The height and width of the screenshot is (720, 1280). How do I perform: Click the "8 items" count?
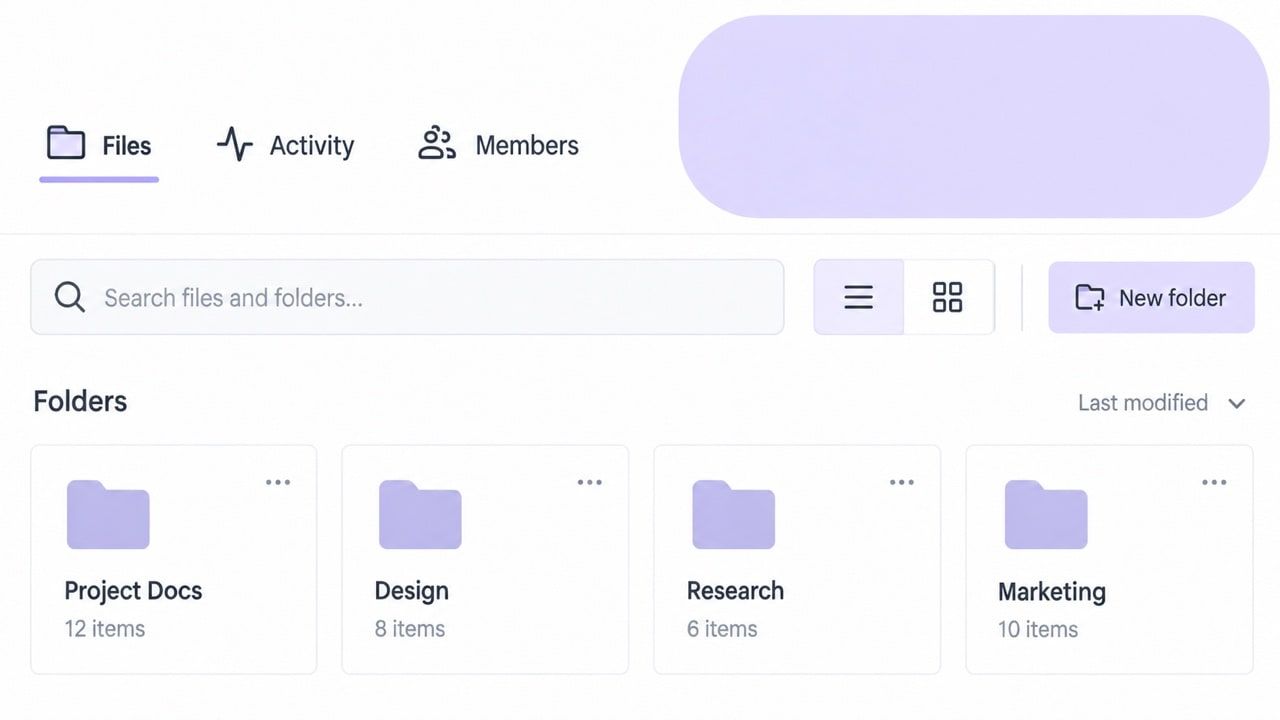click(410, 629)
